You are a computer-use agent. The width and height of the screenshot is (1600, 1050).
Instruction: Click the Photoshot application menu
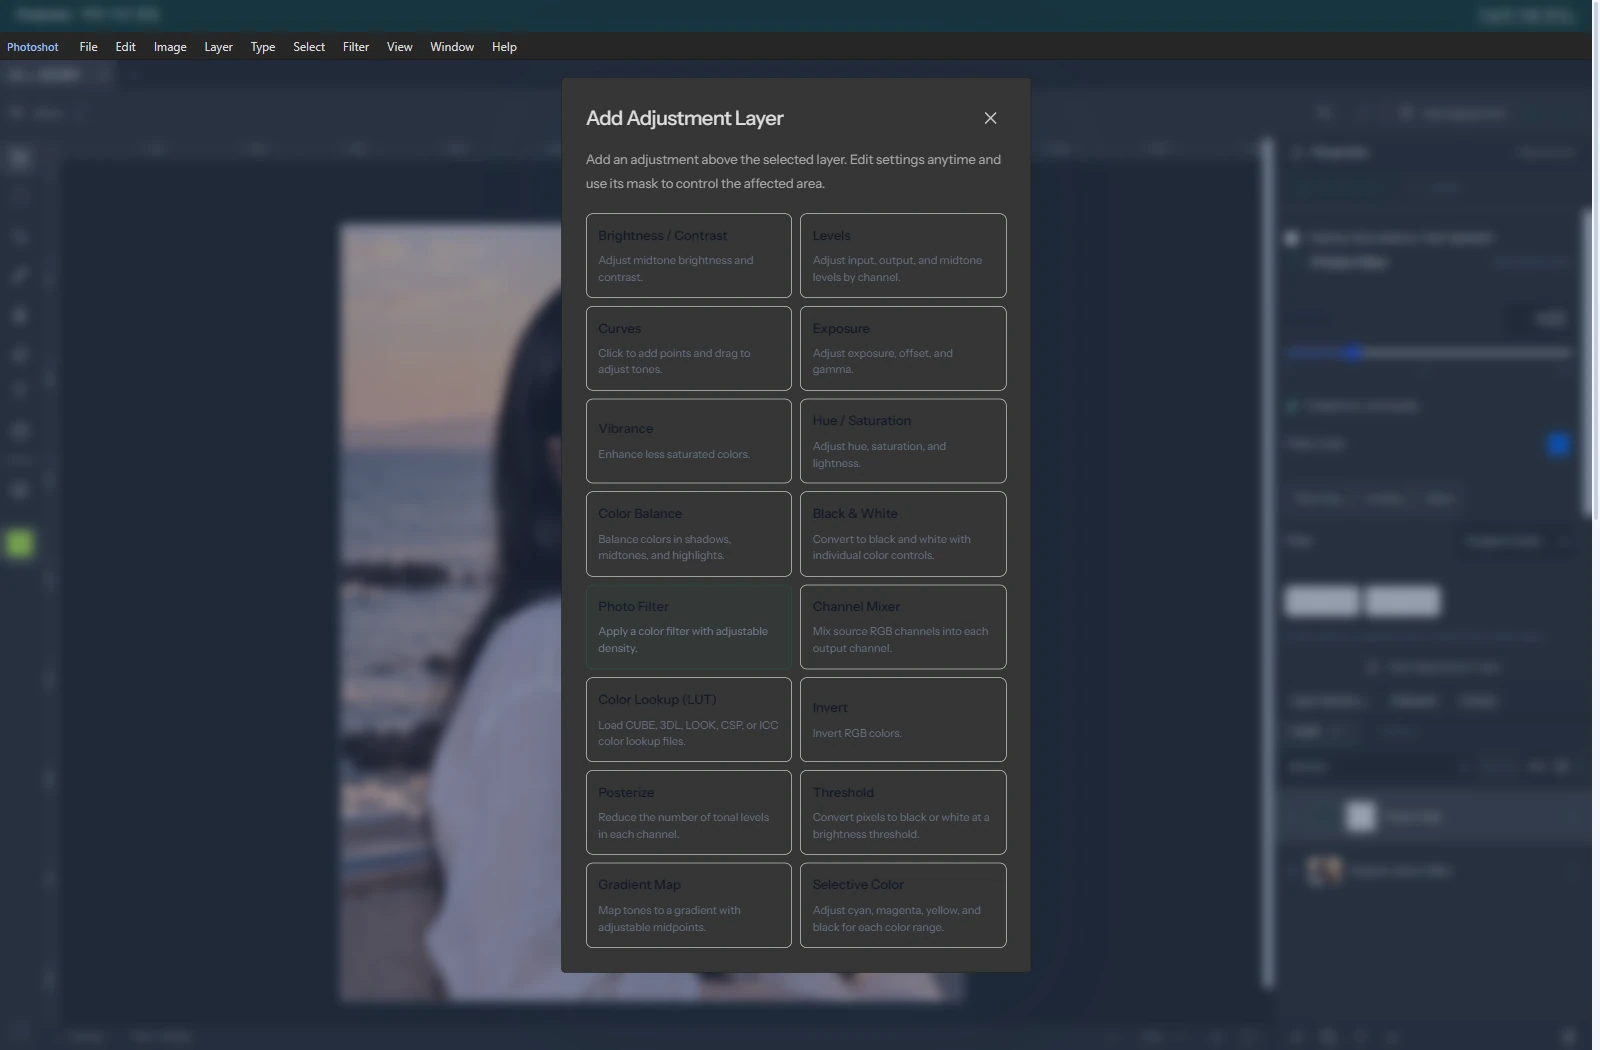(x=33, y=47)
